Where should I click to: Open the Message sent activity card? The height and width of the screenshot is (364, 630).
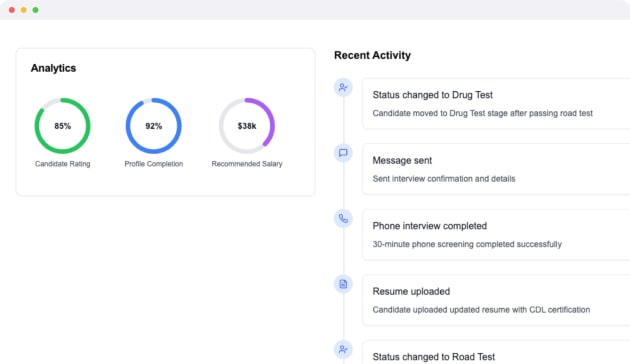[496, 169]
